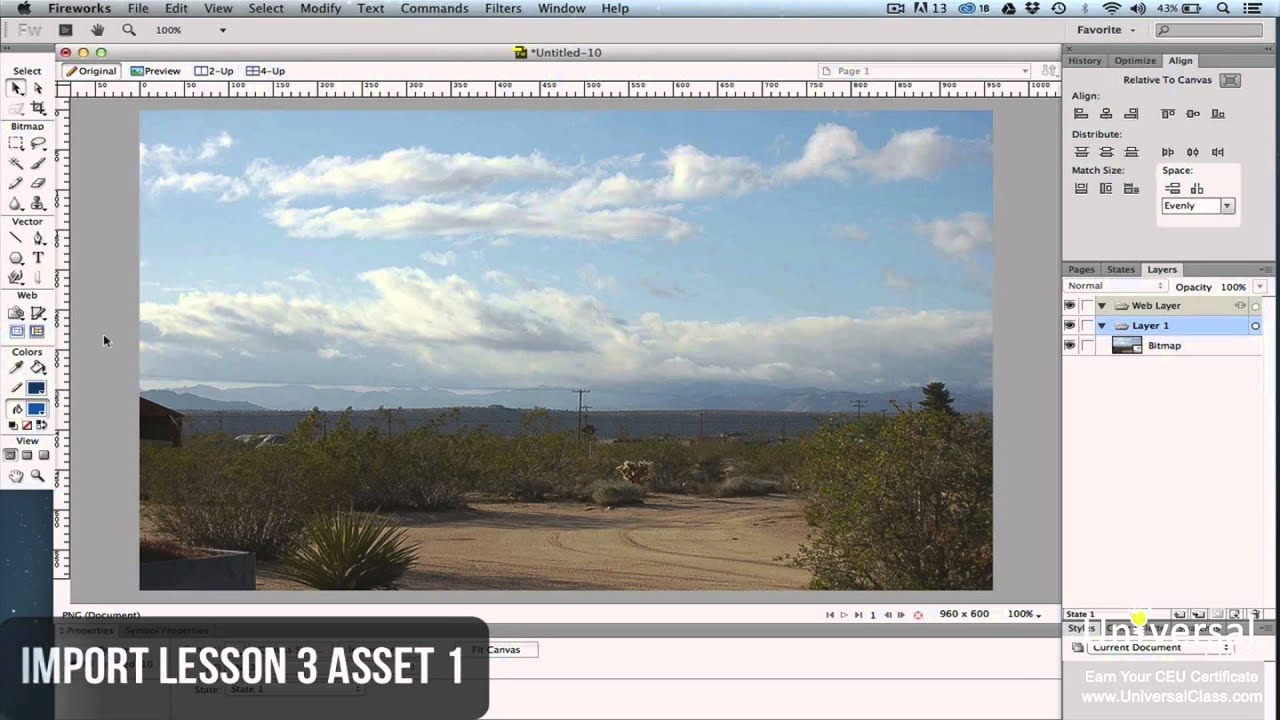Select the Freeform tool
This screenshot has width=1280, height=720.
[16, 278]
